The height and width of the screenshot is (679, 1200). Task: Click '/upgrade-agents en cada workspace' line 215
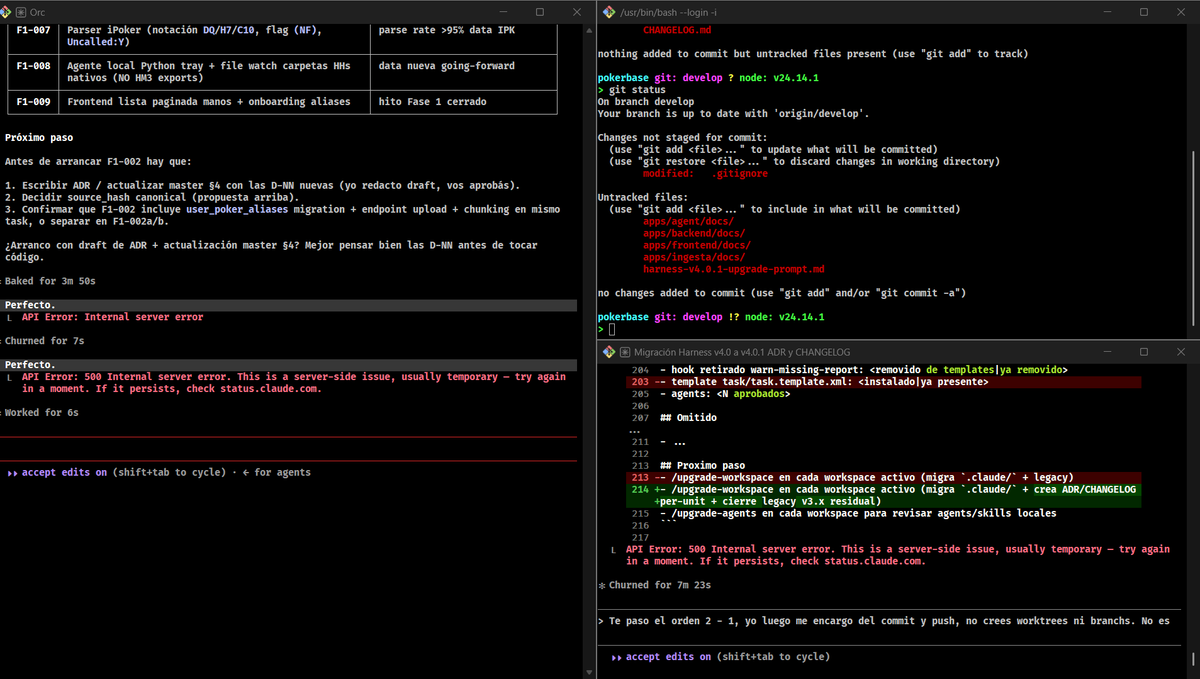point(858,513)
